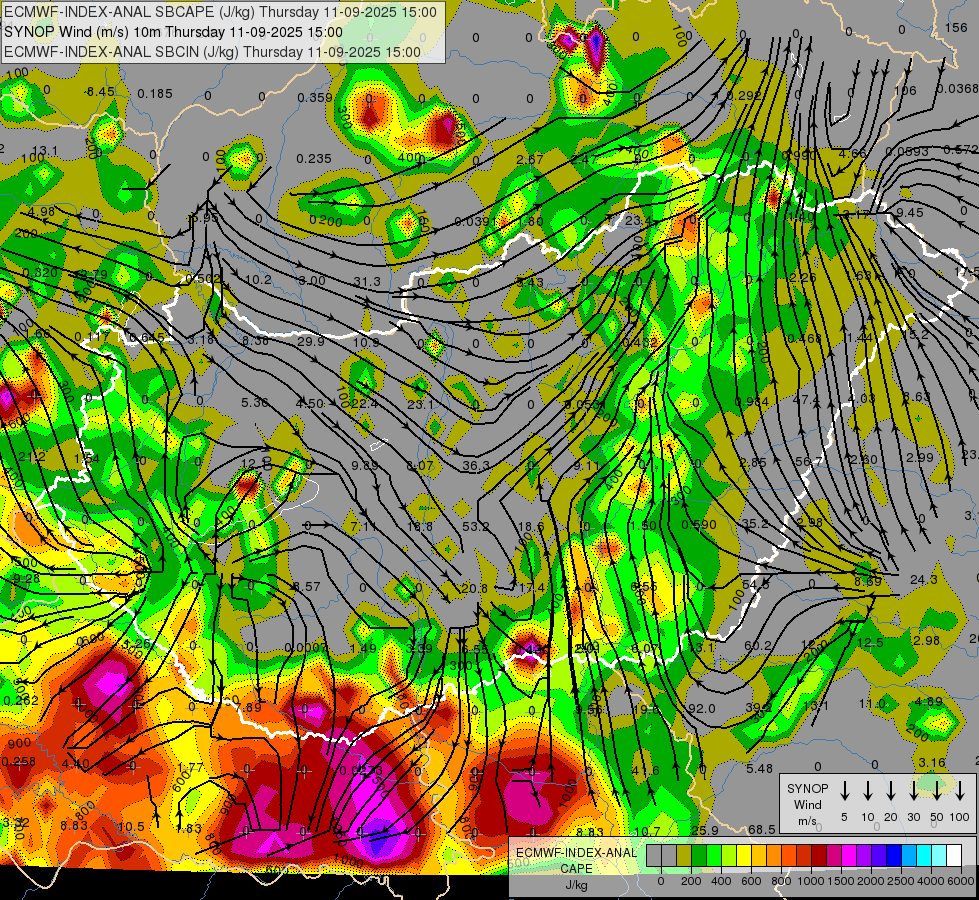
Task: Click the SYNOP Wind 10m title line
Action: (x=173, y=32)
